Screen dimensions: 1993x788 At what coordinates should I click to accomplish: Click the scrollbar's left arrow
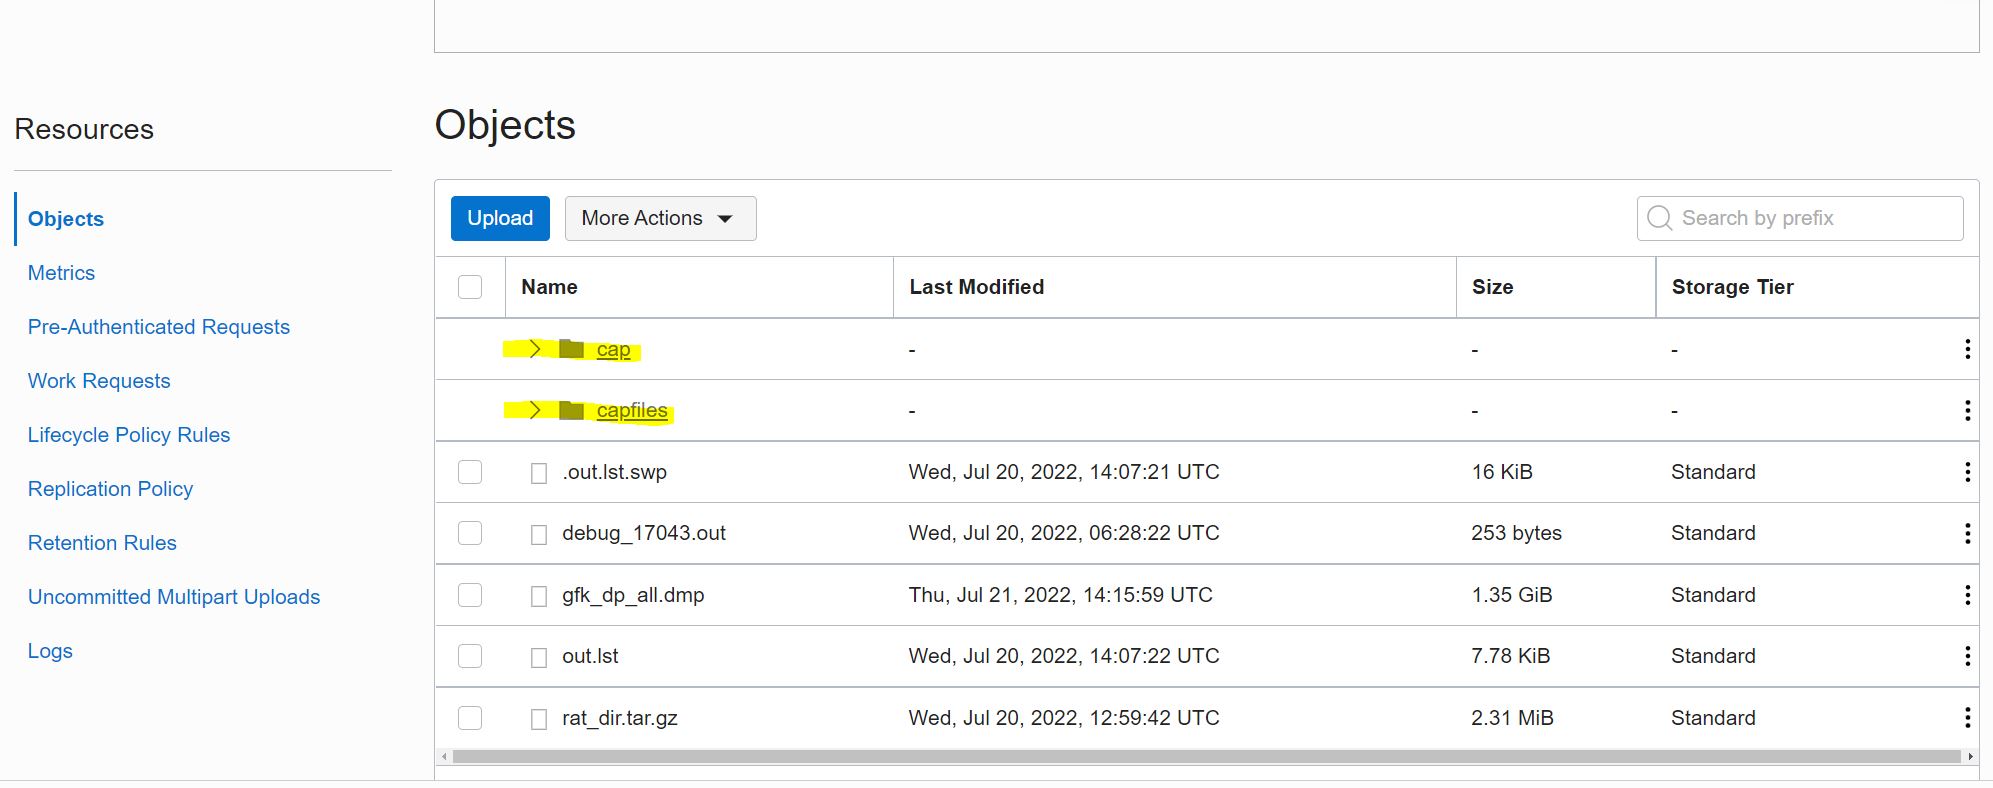pyautogui.click(x=444, y=757)
